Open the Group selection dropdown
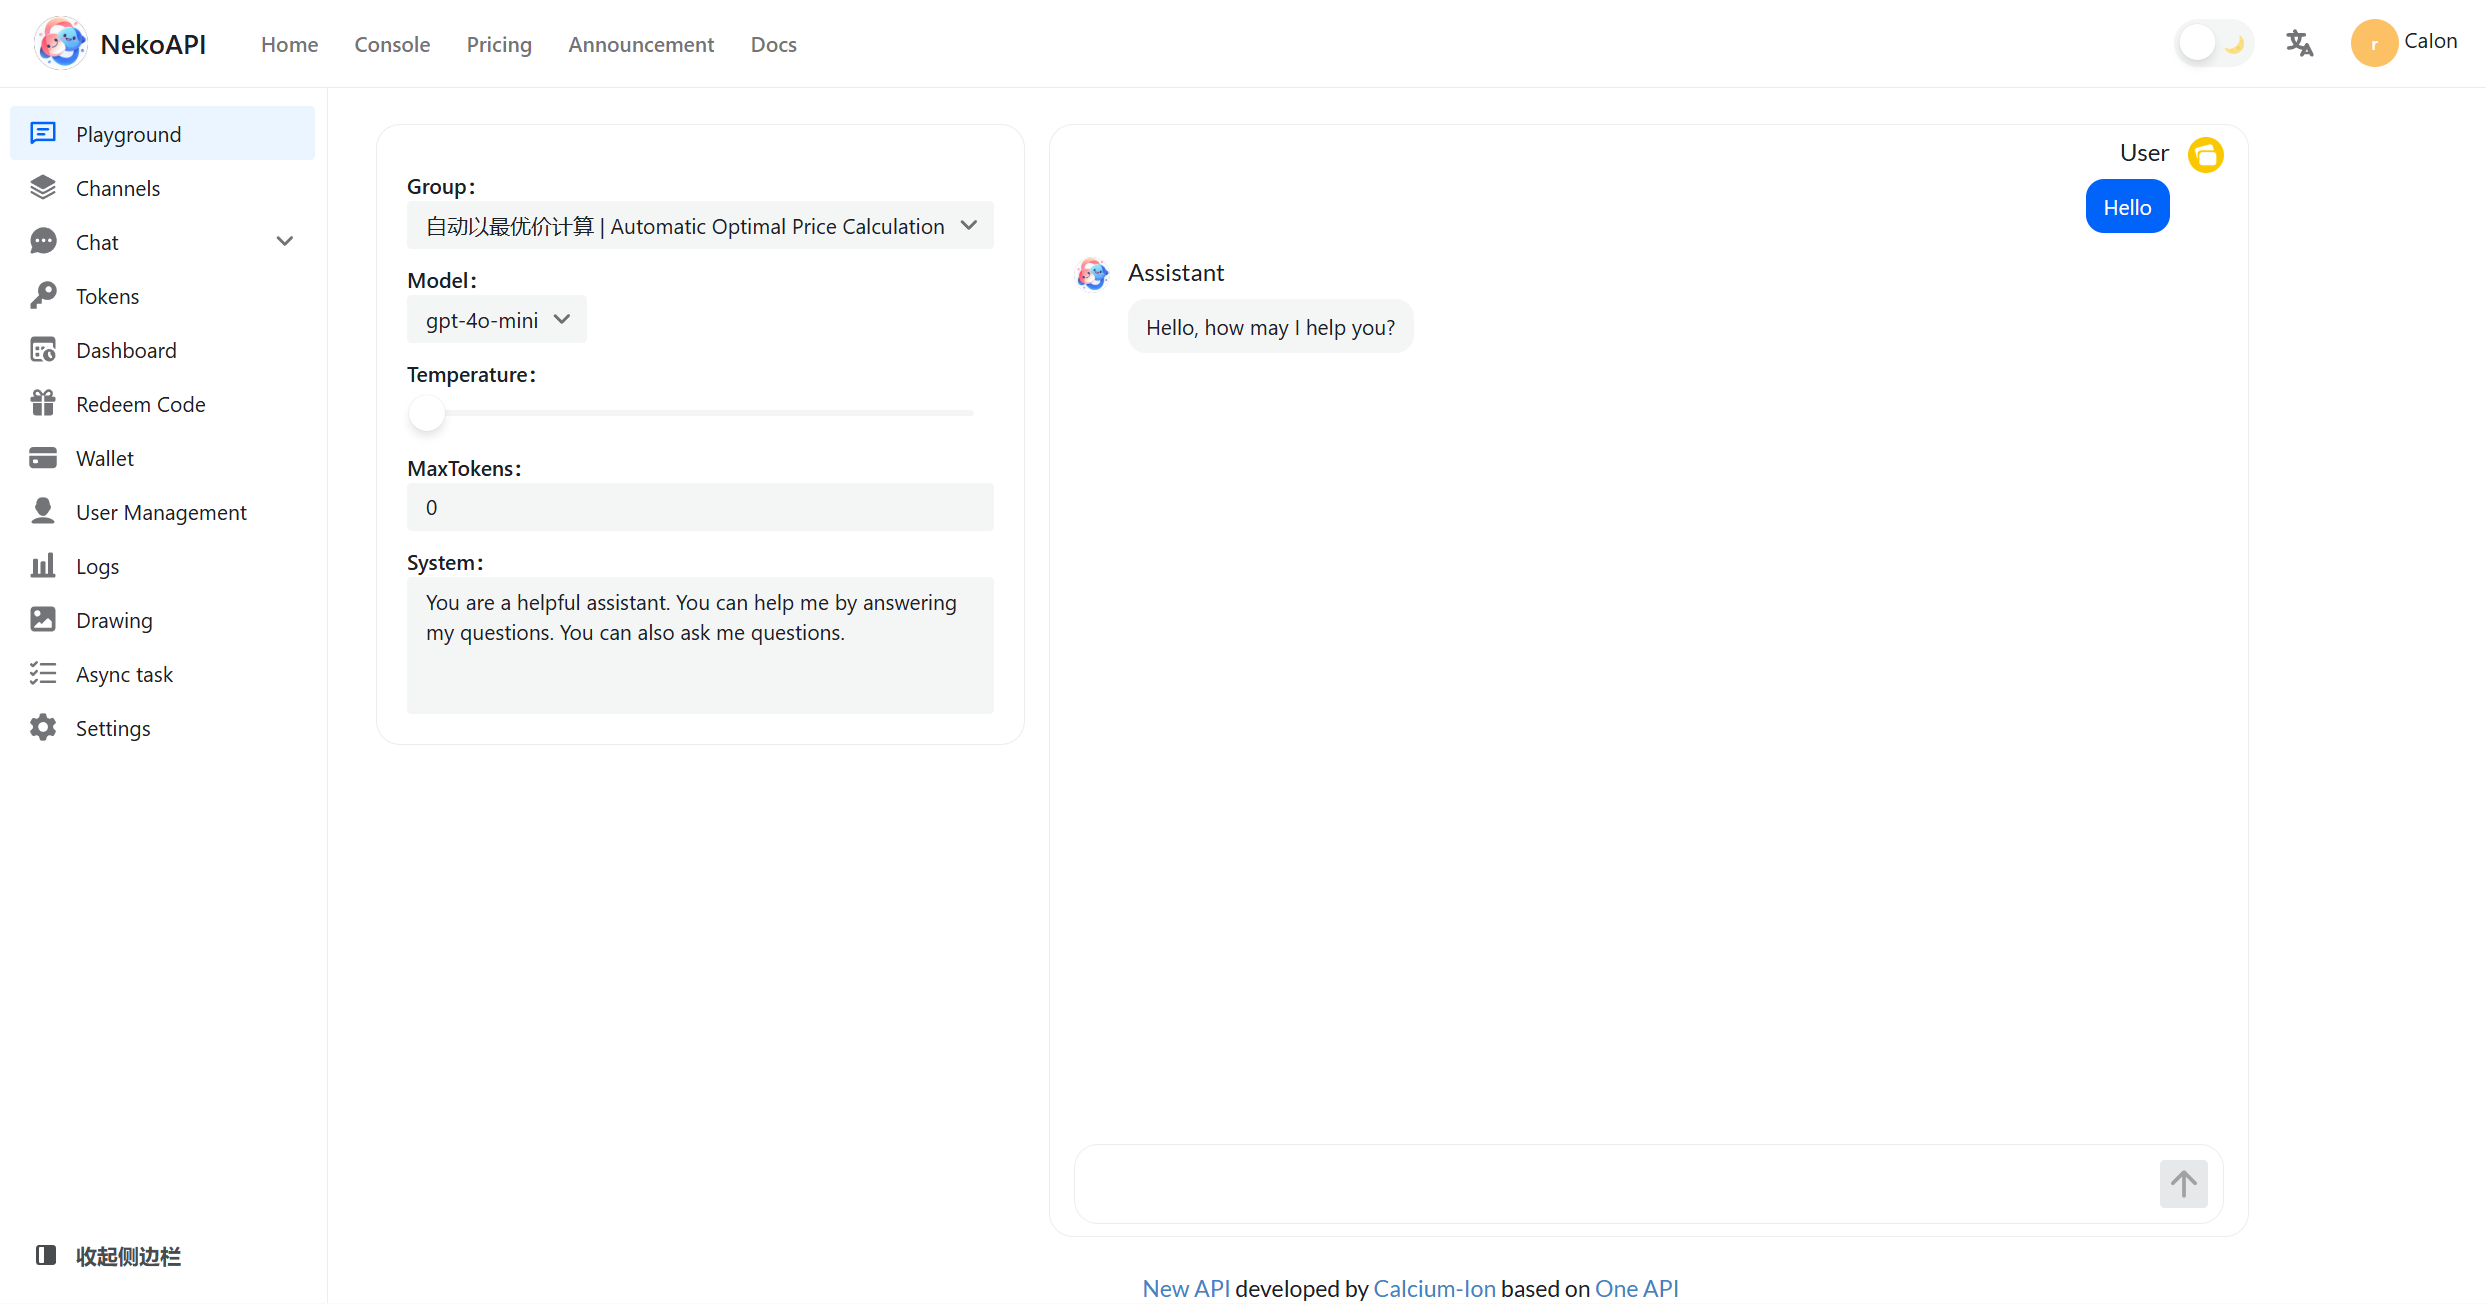This screenshot has height=1304, width=2486. coord(700,226)
